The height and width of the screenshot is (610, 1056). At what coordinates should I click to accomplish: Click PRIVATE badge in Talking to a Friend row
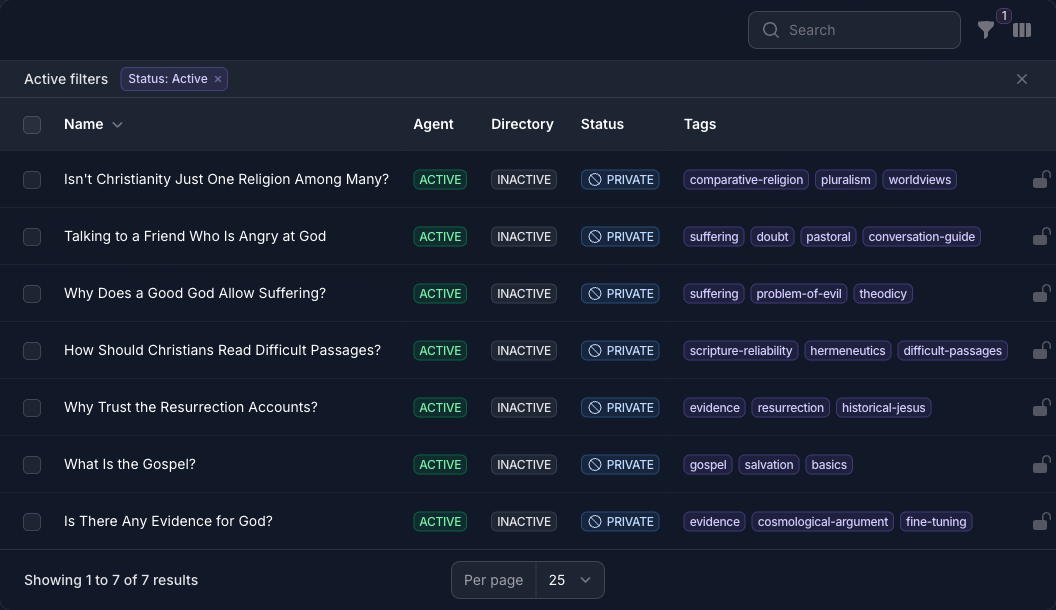click(620, 236)
